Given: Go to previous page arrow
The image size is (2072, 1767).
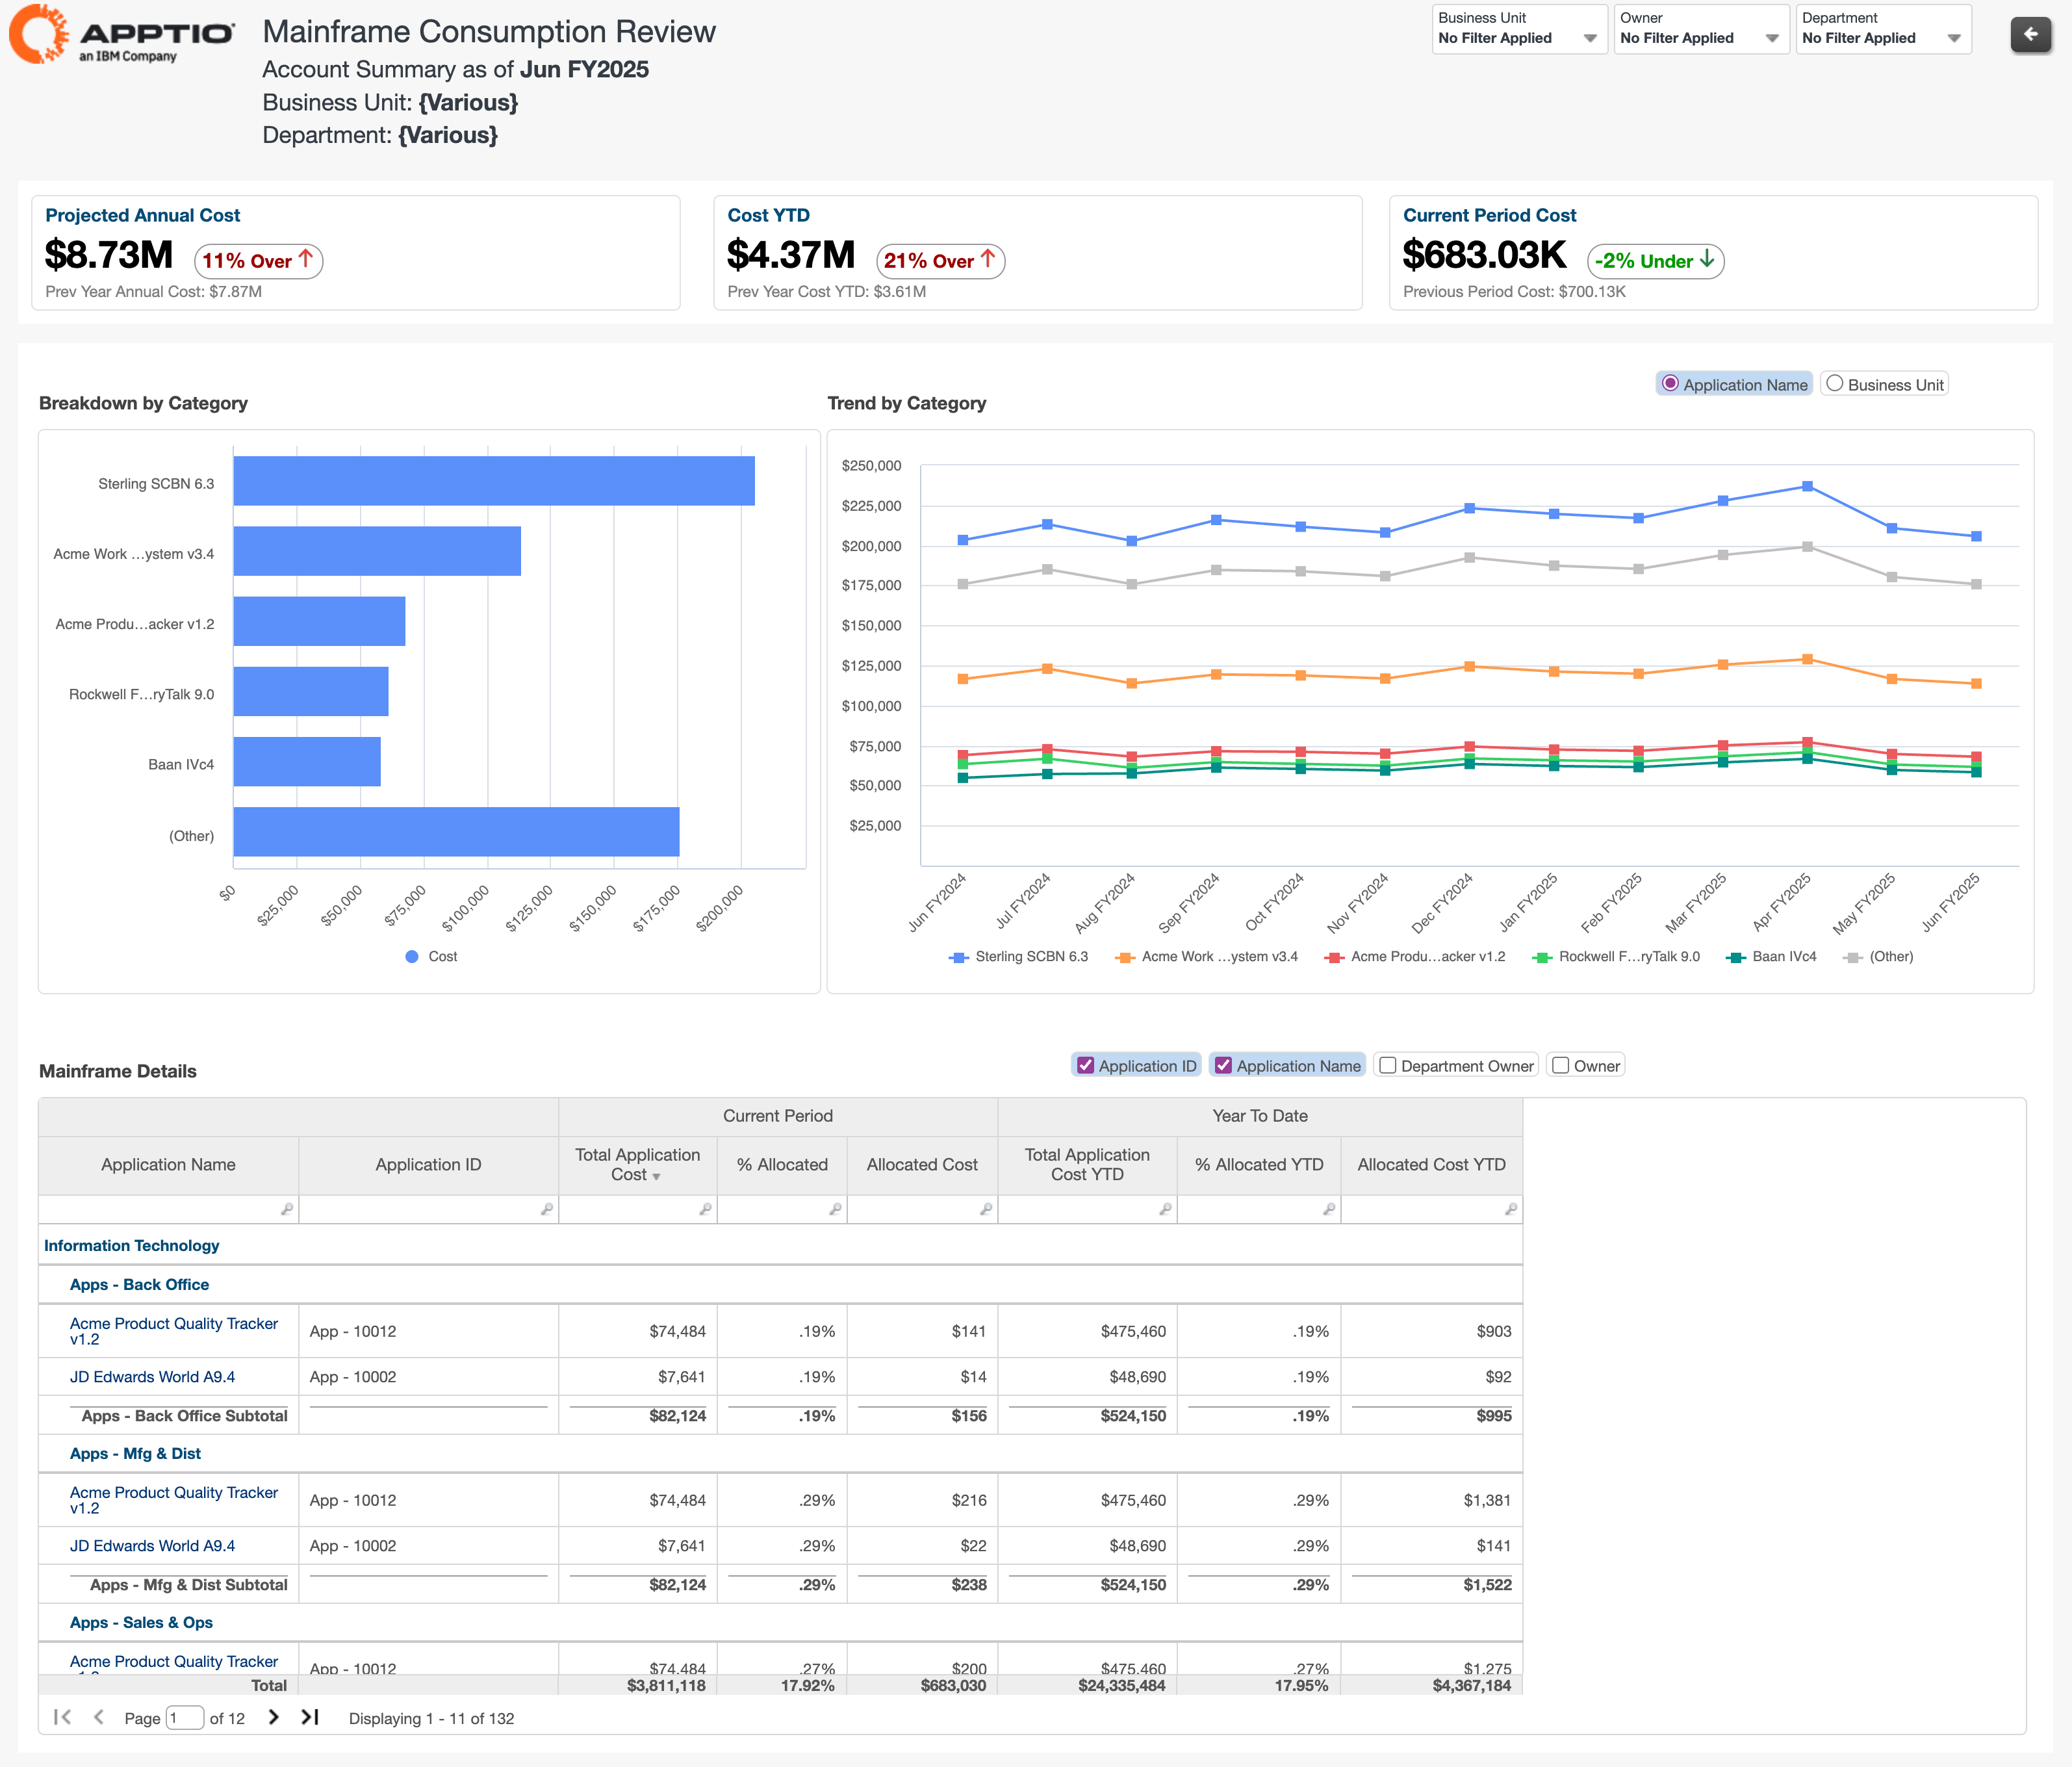Looking at the screenshot, I should coord(98,1717).
